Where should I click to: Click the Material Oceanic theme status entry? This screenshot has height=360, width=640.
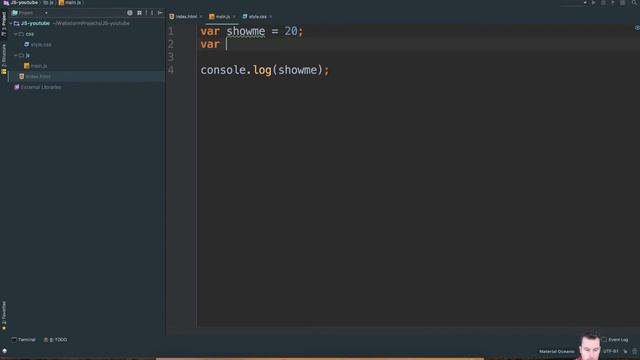coord(556,351)
